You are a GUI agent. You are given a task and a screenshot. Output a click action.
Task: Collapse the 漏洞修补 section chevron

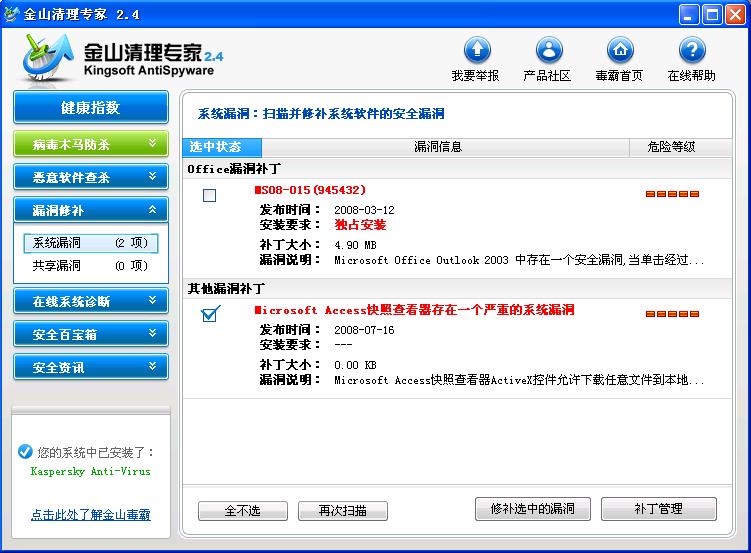152,209
